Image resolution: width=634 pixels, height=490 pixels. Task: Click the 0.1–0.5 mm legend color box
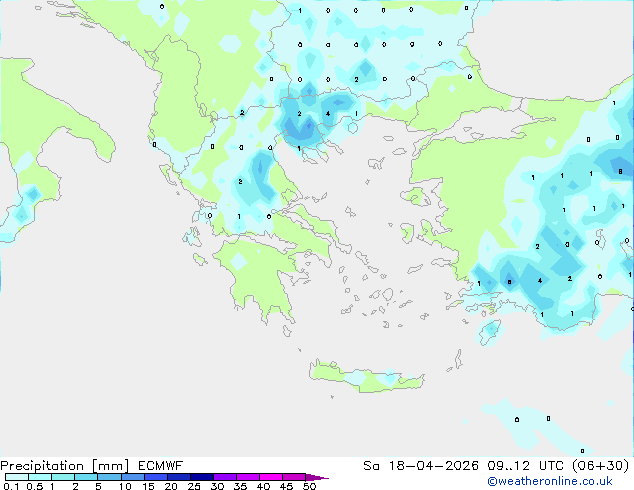(17, 477)
